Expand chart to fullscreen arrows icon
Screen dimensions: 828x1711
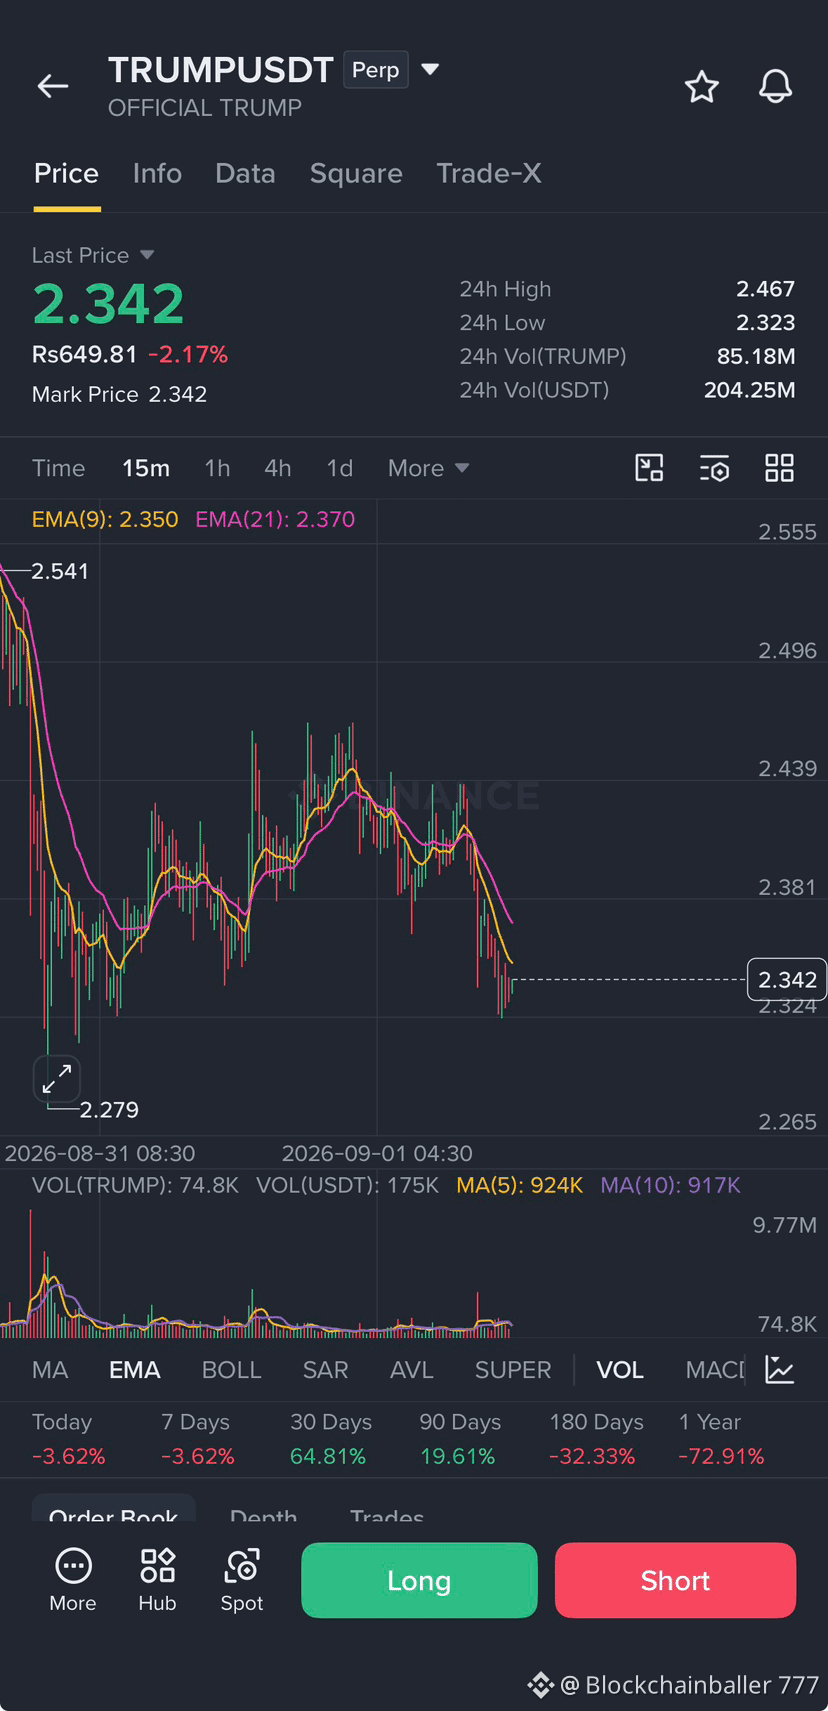[57, 1079]
